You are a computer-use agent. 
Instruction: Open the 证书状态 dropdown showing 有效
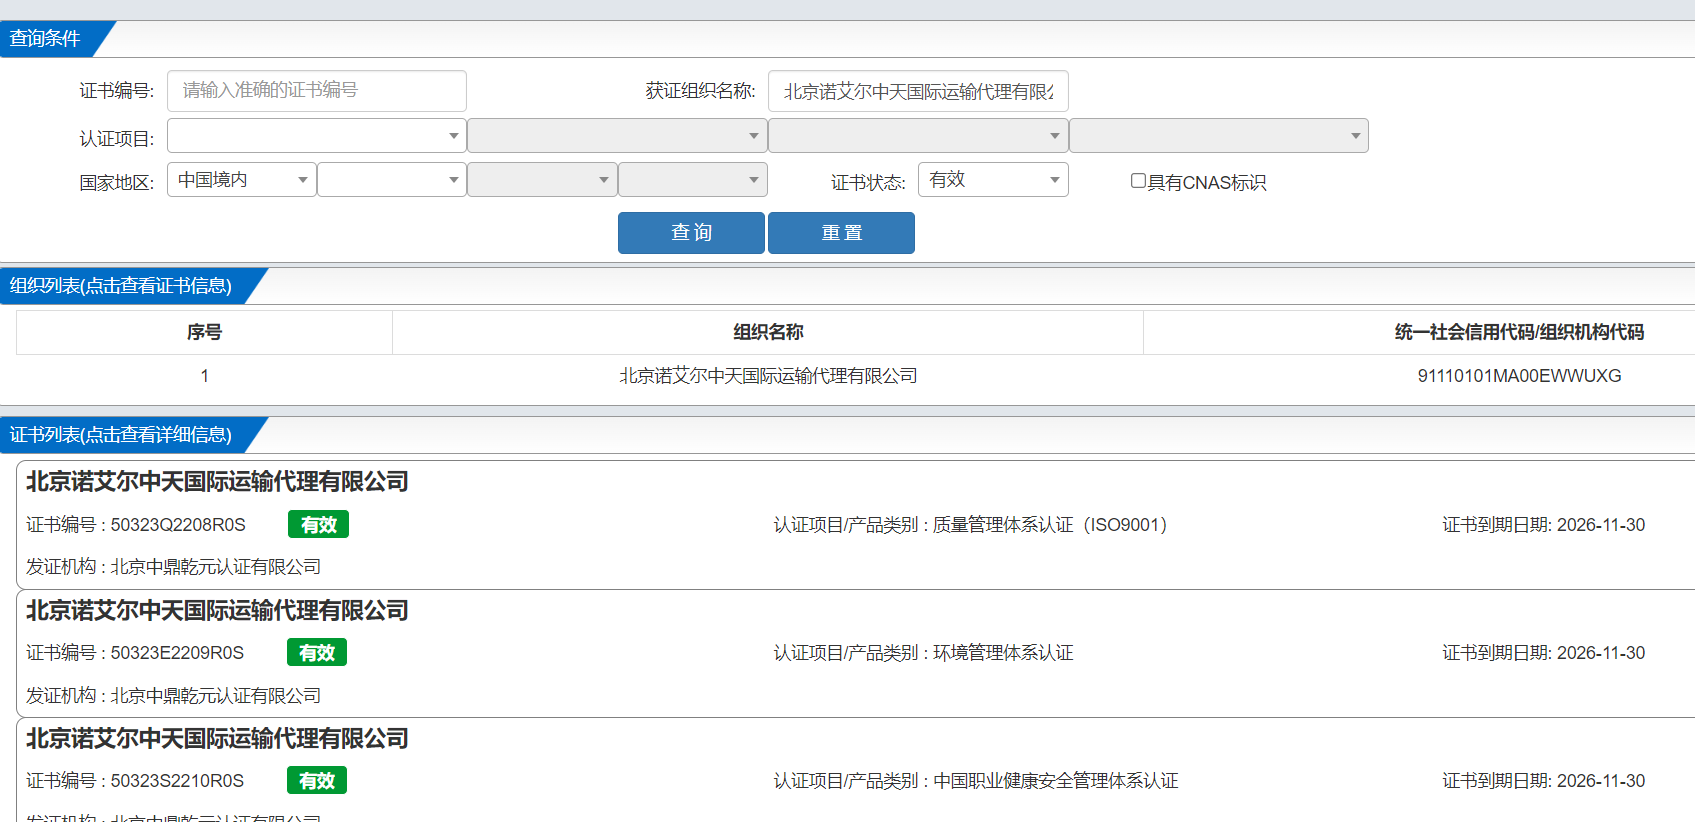[993, 180]
